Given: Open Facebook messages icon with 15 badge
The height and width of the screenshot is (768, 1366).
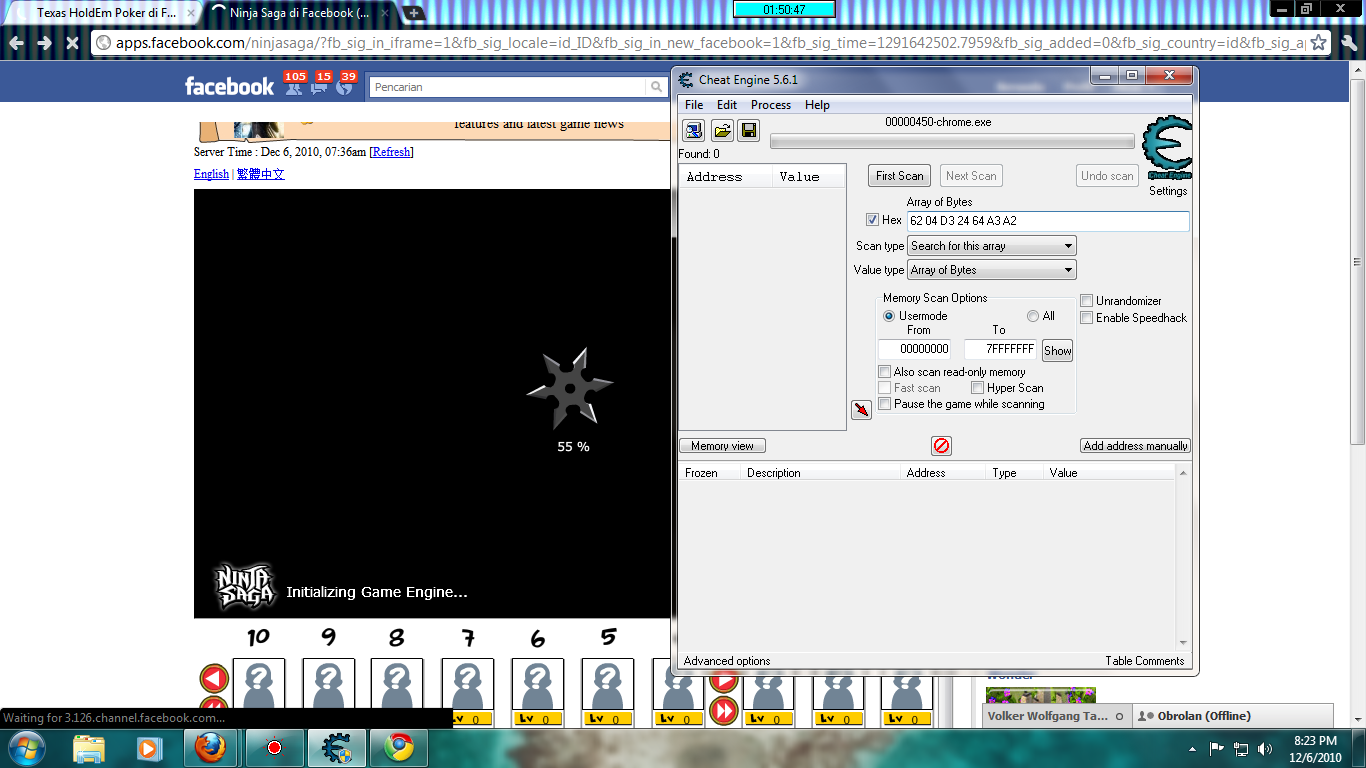Looking at the screenshot, I should click(x=319, y=86).
